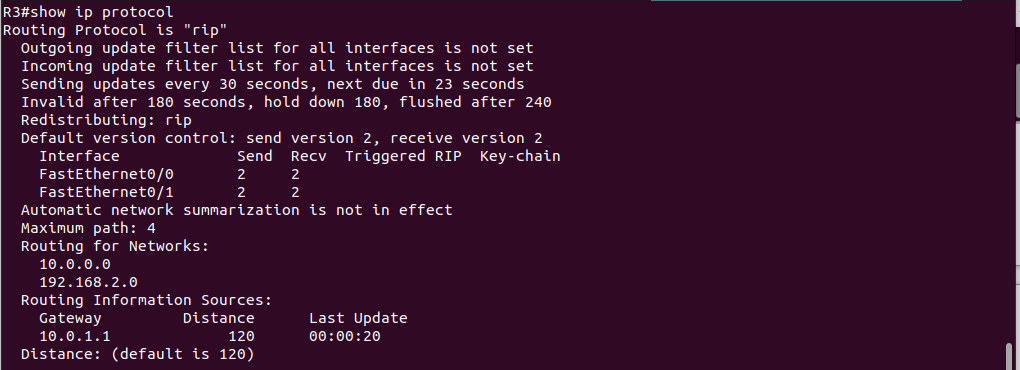
Task: Click network 192.168.2.0 in the list
Action: tap(88, 282)
